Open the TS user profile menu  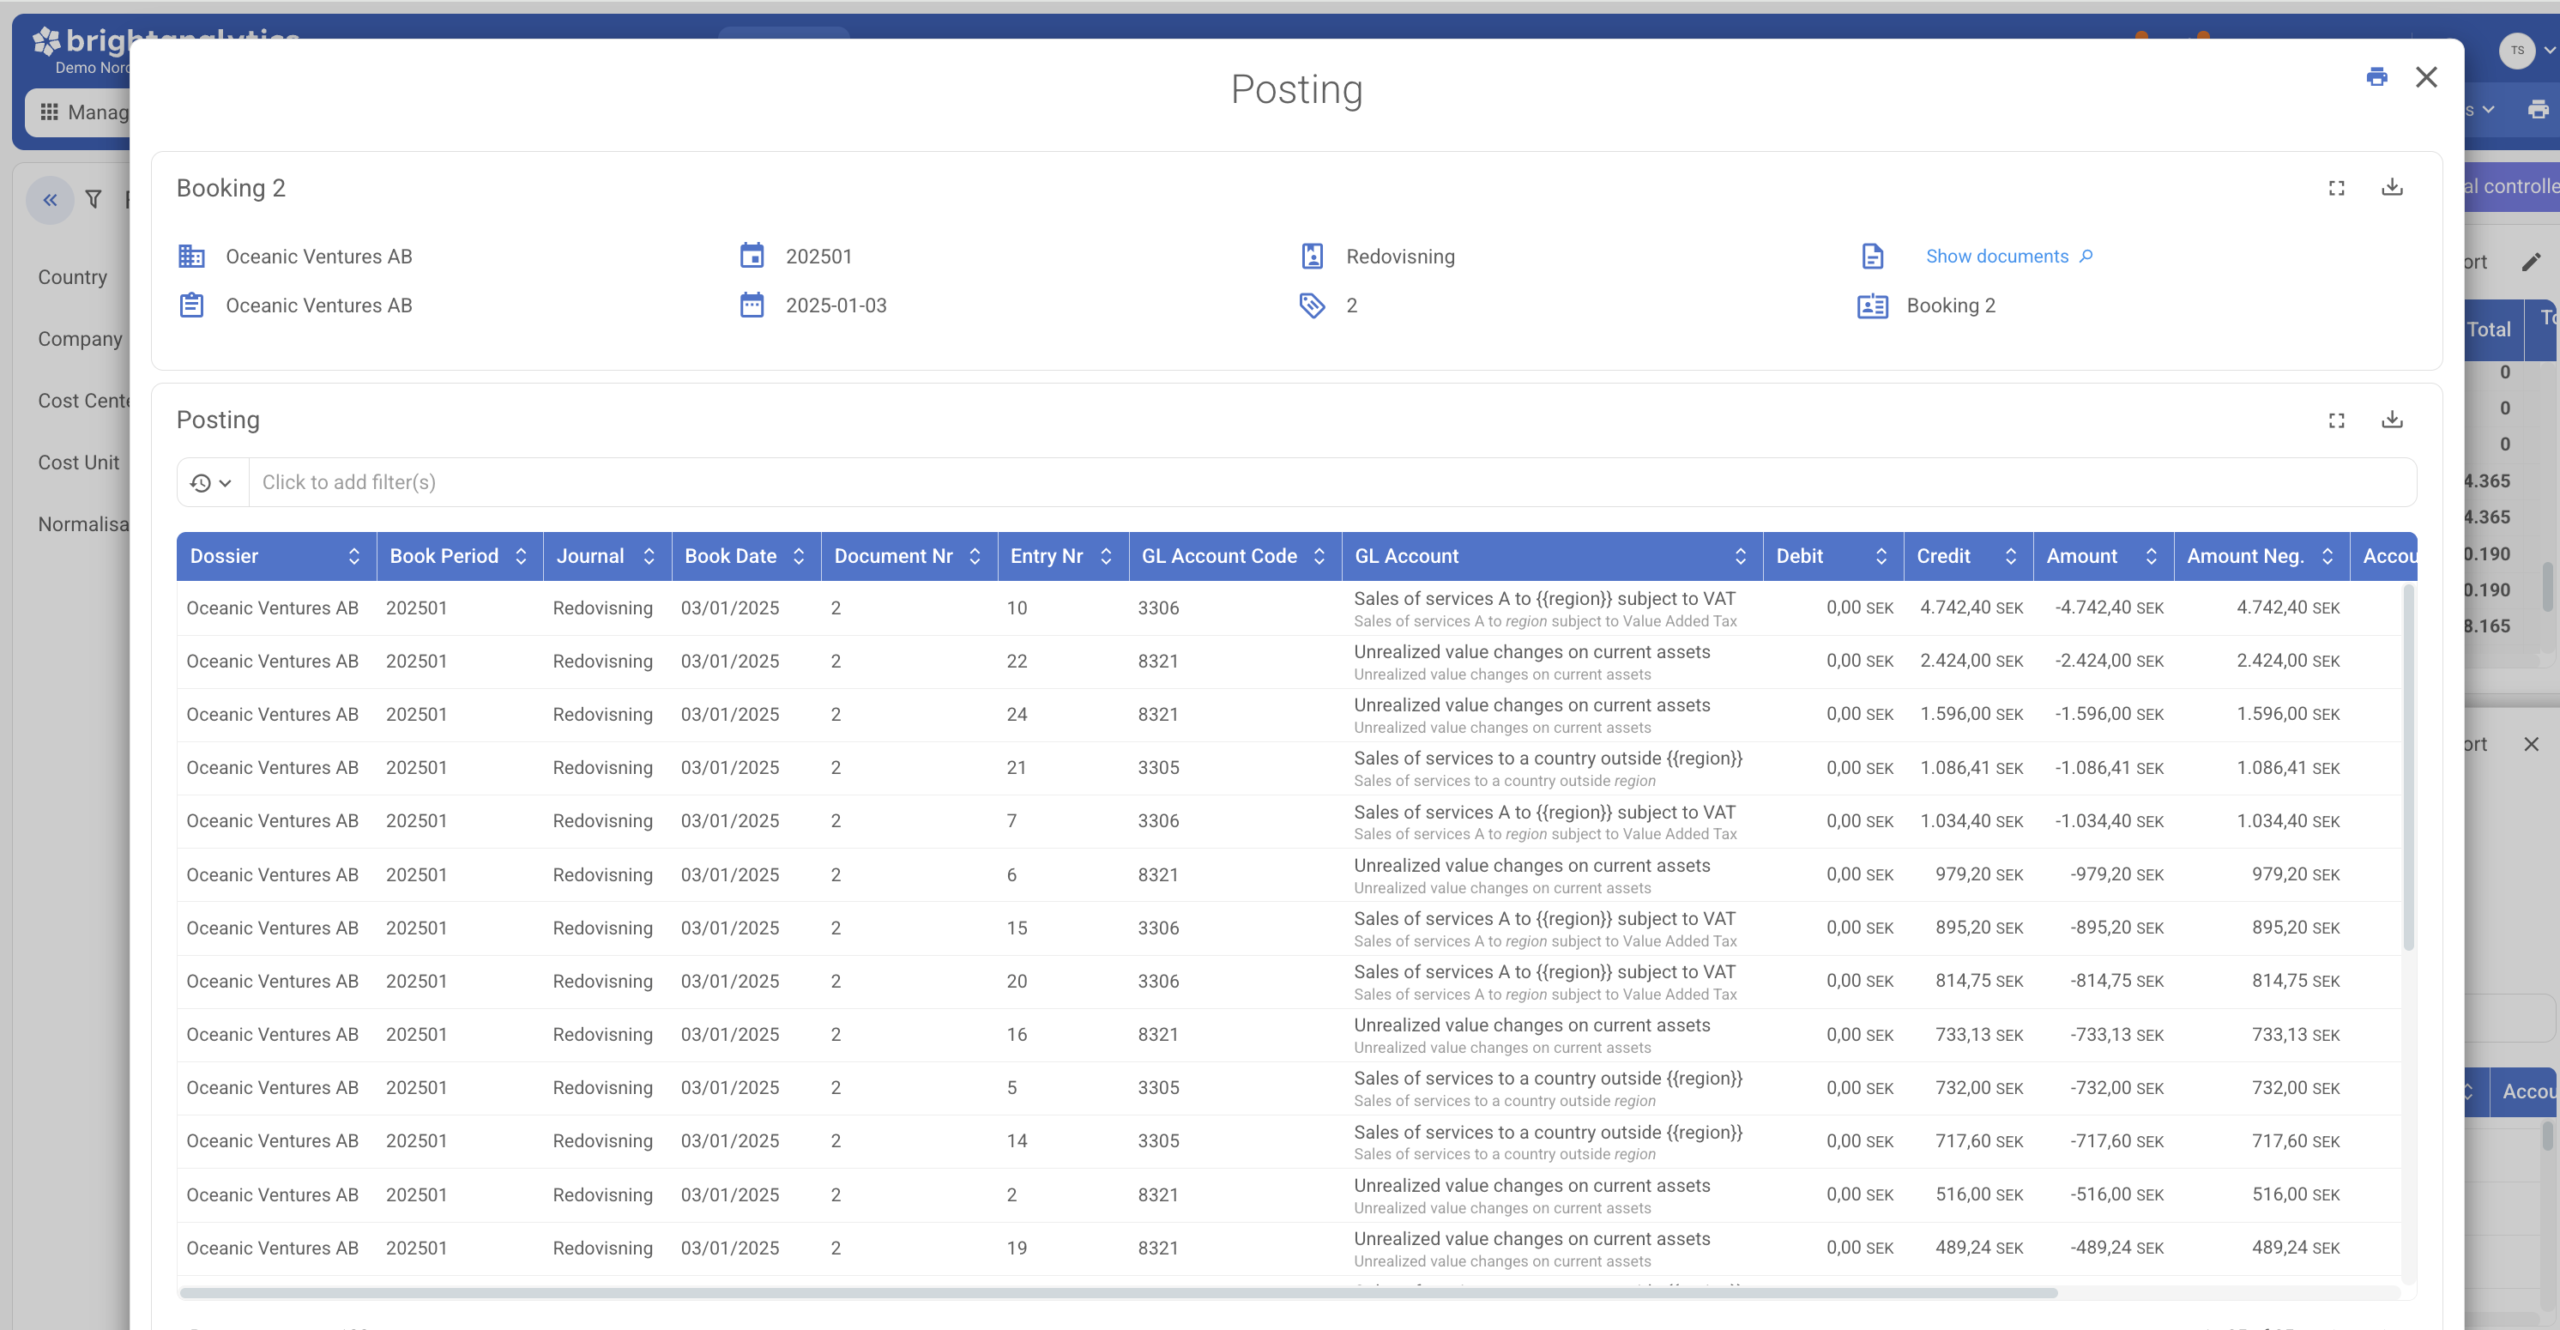tap(2526, 50)
